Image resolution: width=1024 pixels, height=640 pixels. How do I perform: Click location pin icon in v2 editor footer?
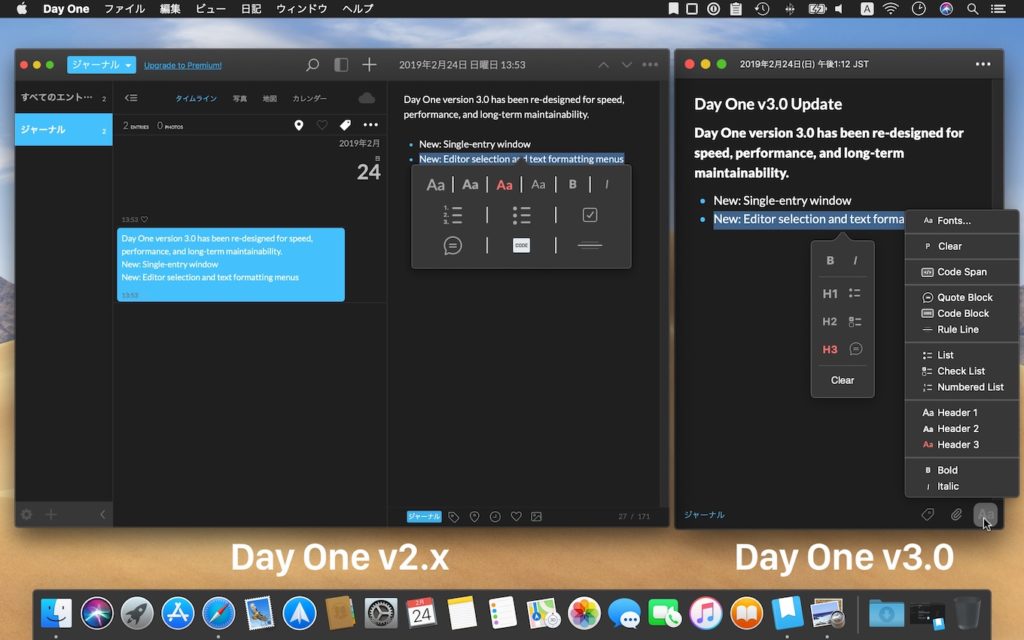475,517
